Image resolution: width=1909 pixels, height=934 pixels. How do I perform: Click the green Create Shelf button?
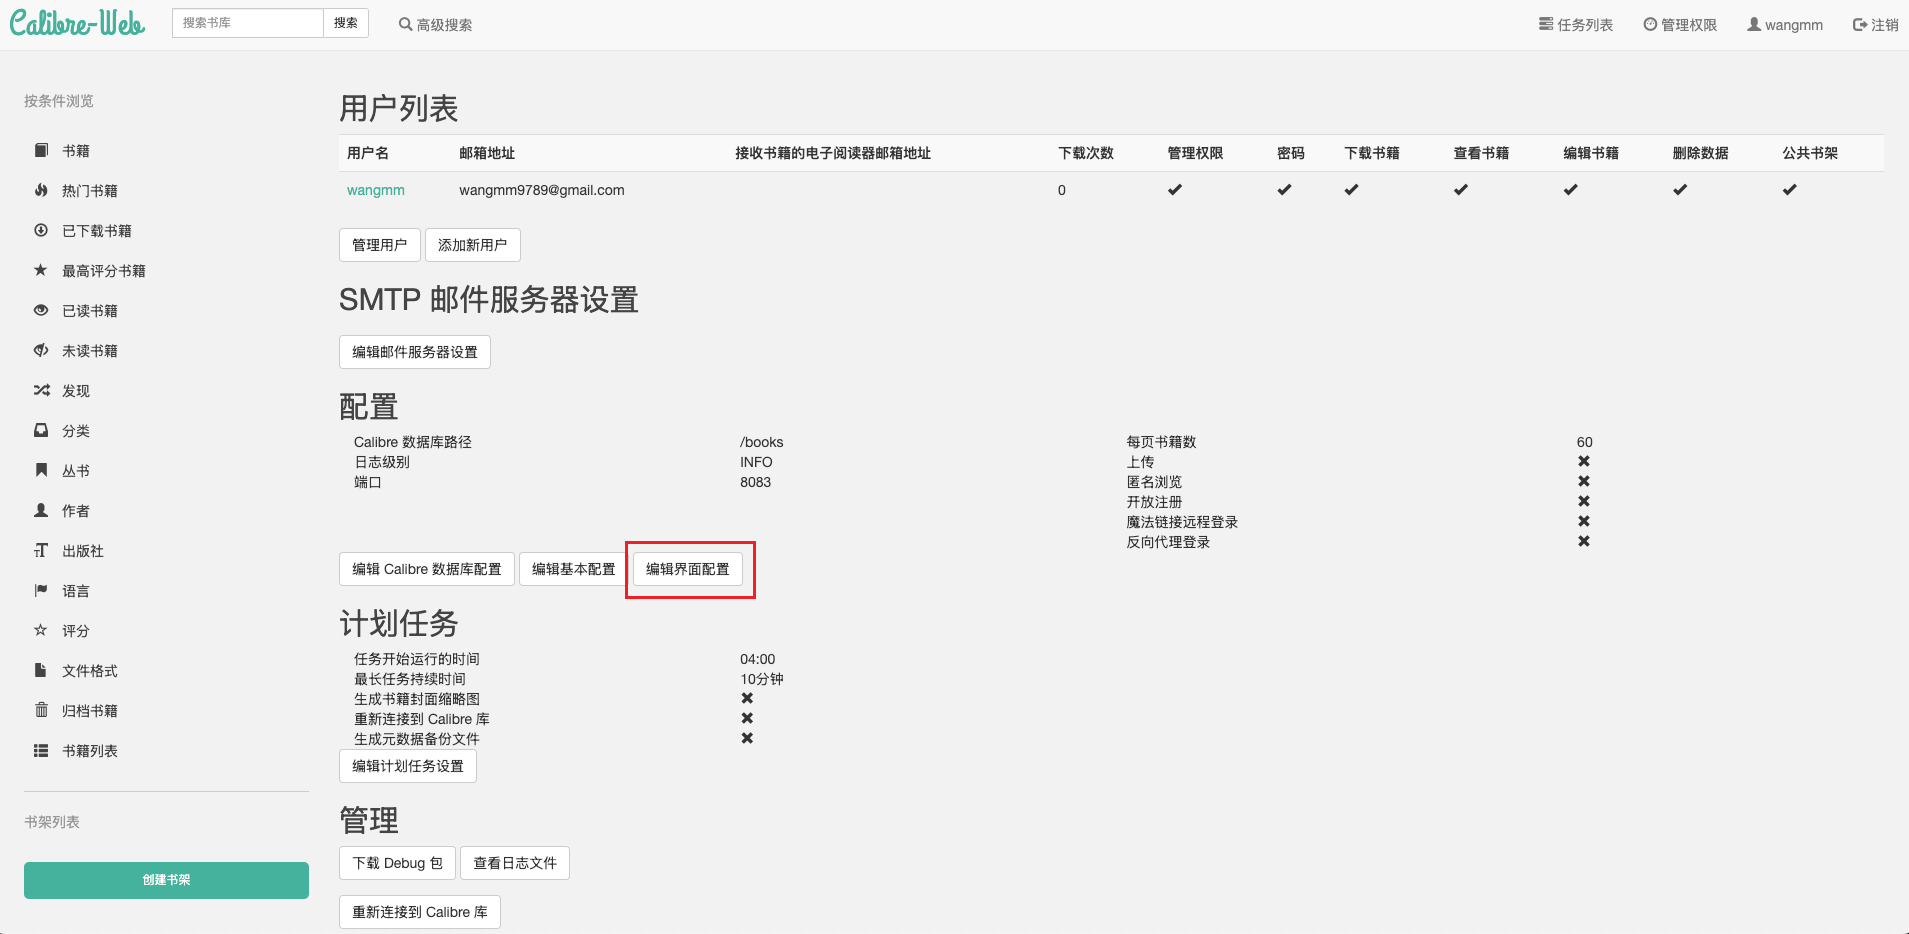[166, 880]
